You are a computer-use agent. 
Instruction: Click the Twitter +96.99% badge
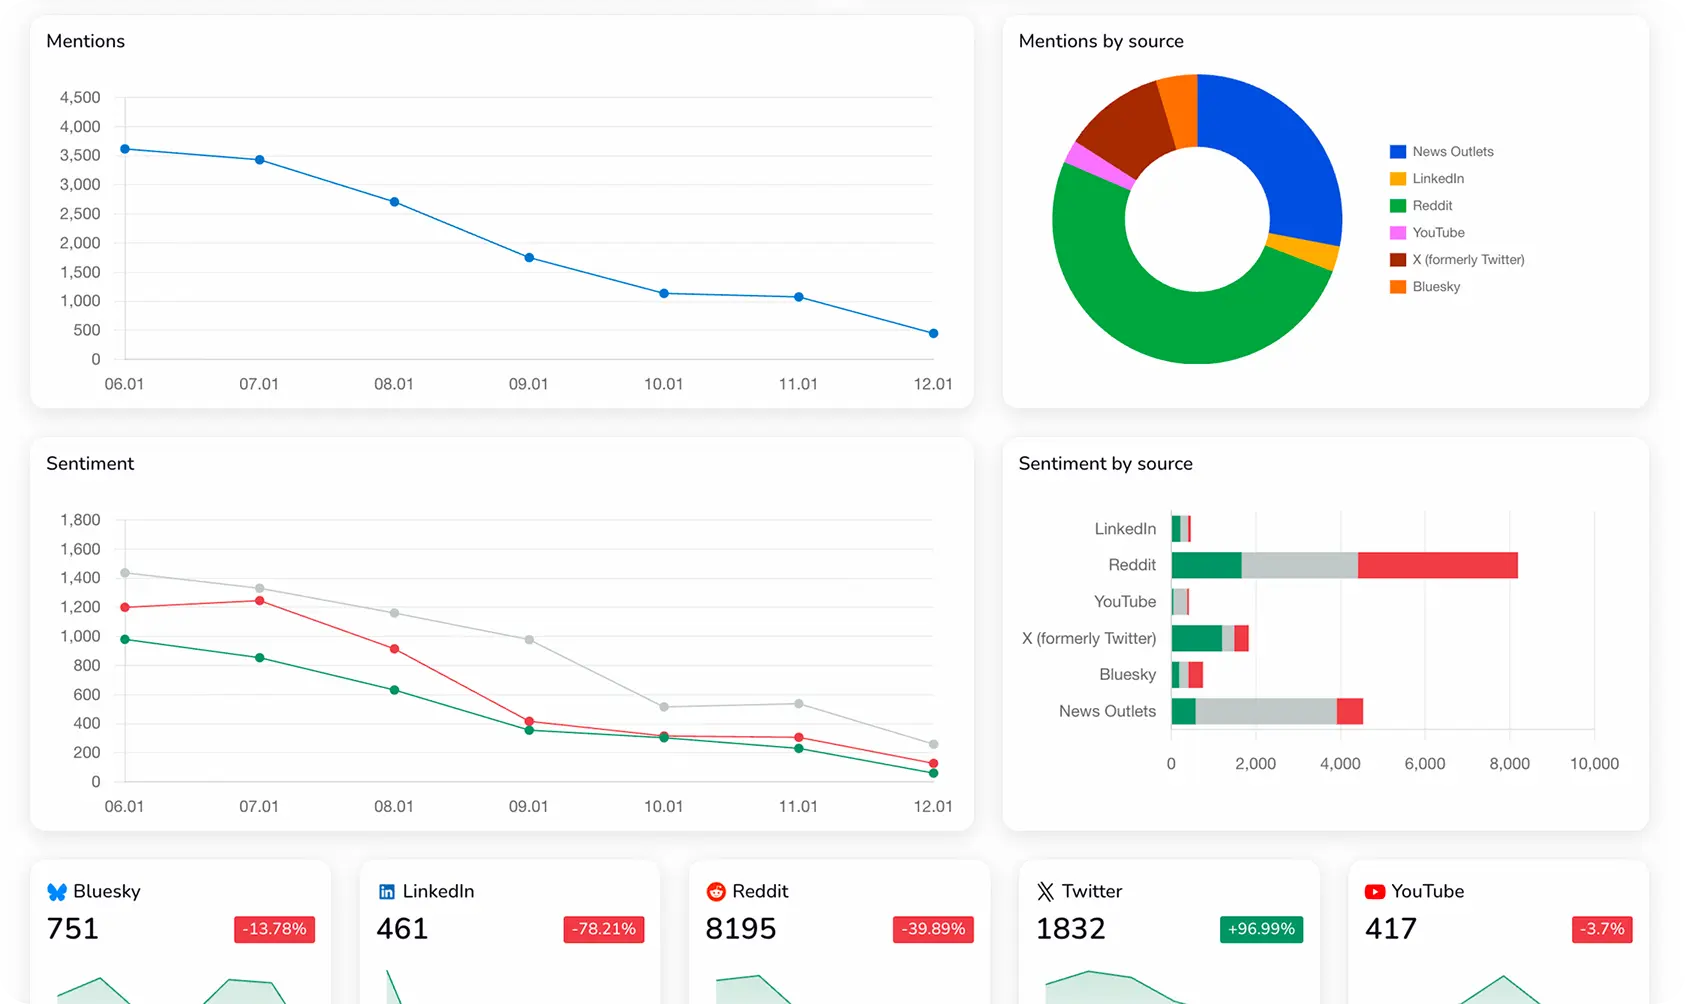pos(1261,929)
